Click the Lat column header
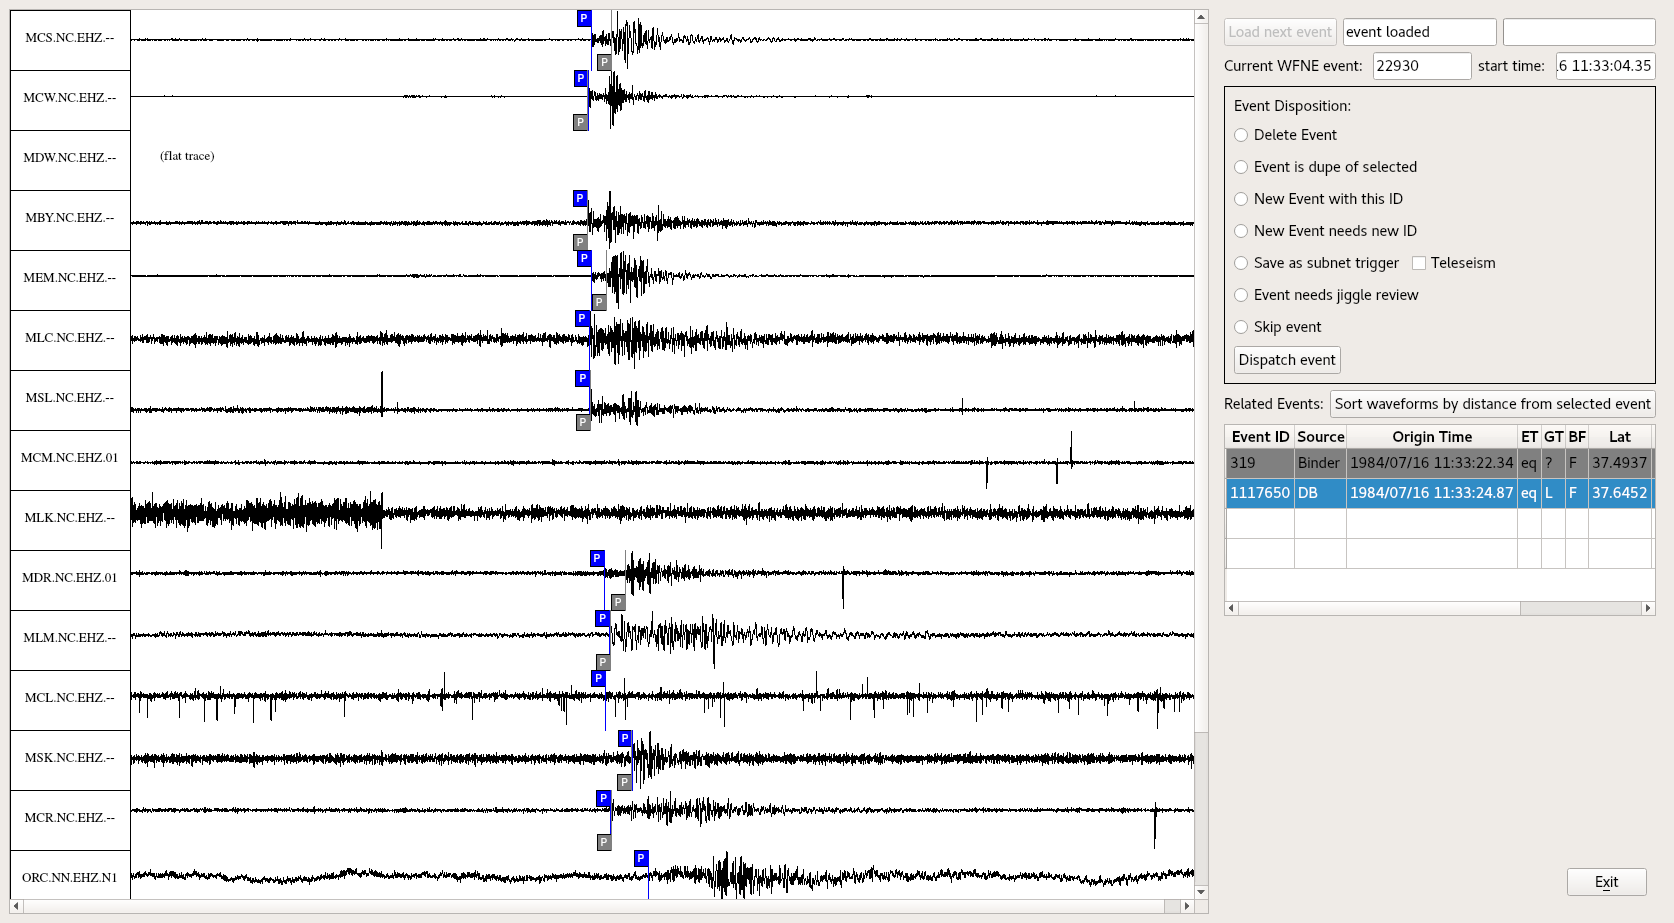Viewport: 1674px width, 923px height. (1620, 437)
